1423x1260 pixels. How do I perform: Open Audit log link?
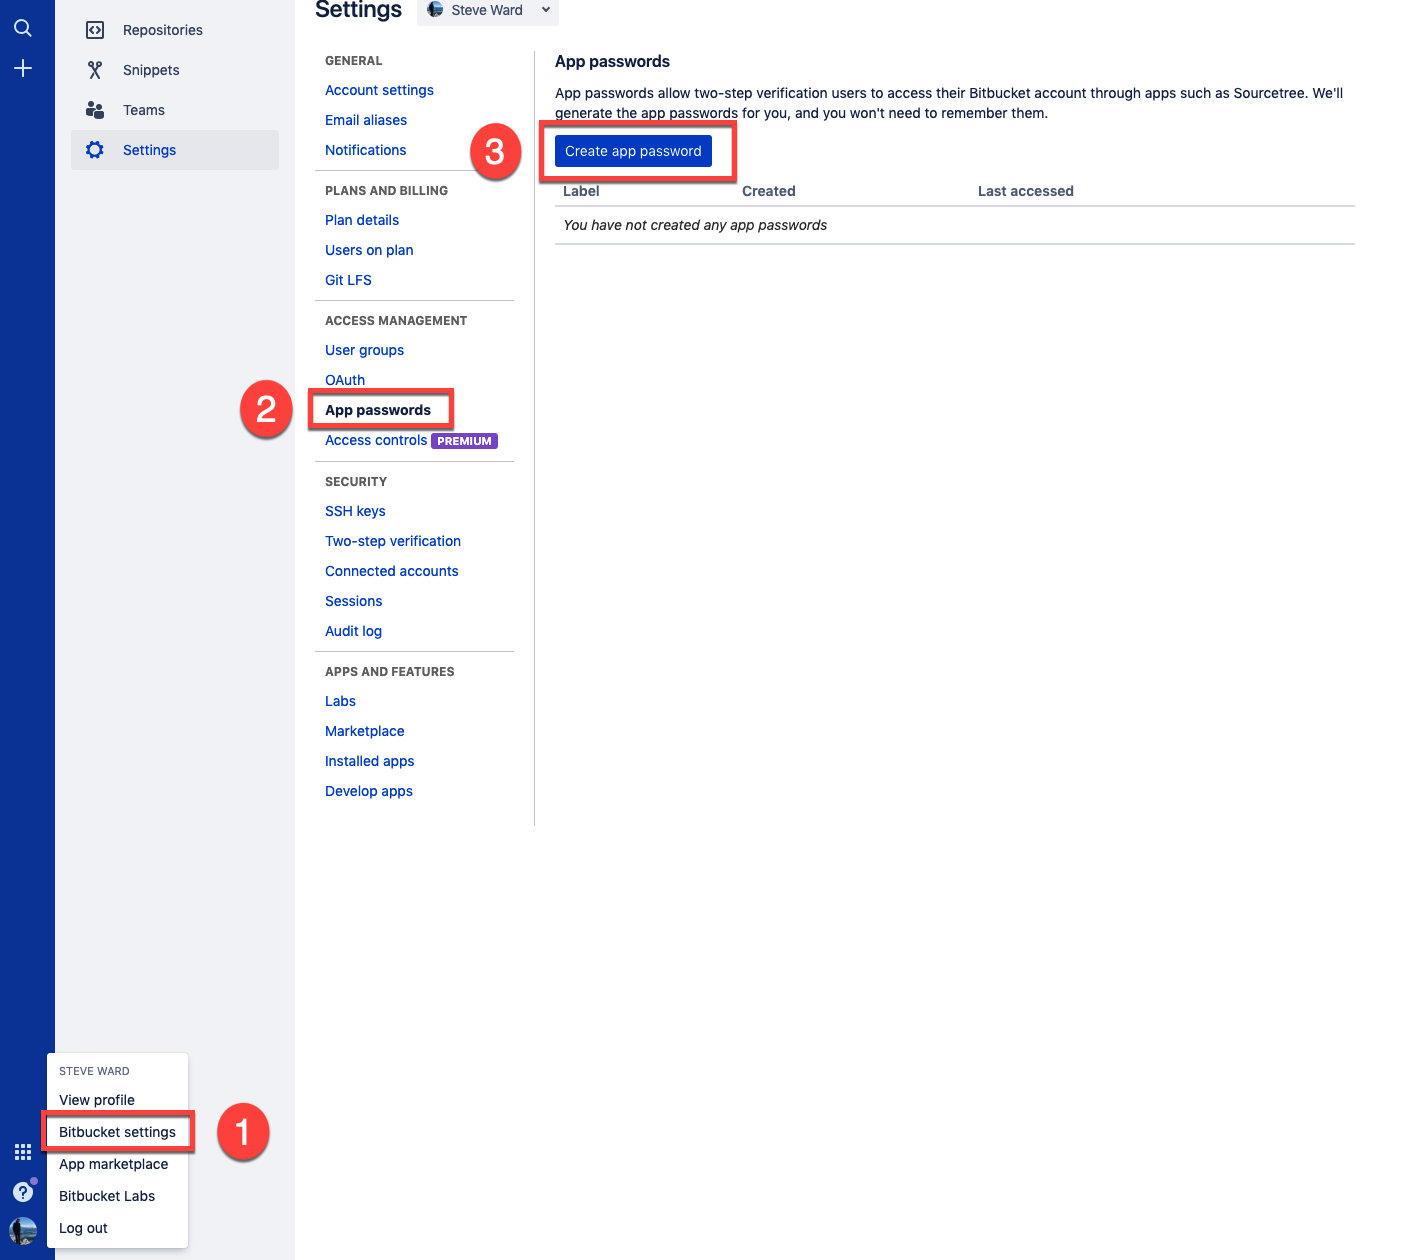coord(353,631)
